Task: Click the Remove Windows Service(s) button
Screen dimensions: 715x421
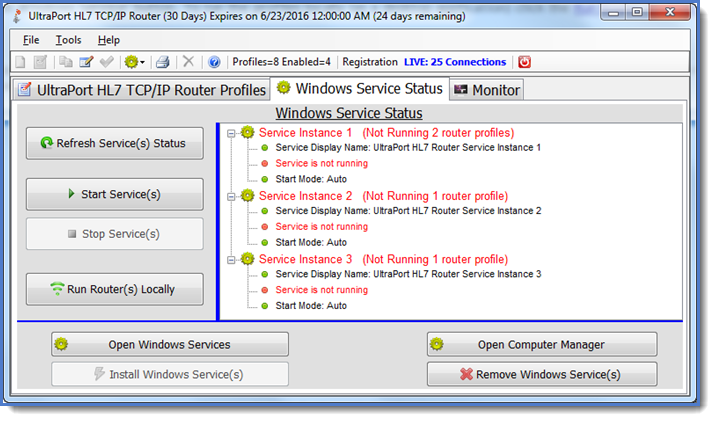Action: pyautogui.click(x=542, y=374)
